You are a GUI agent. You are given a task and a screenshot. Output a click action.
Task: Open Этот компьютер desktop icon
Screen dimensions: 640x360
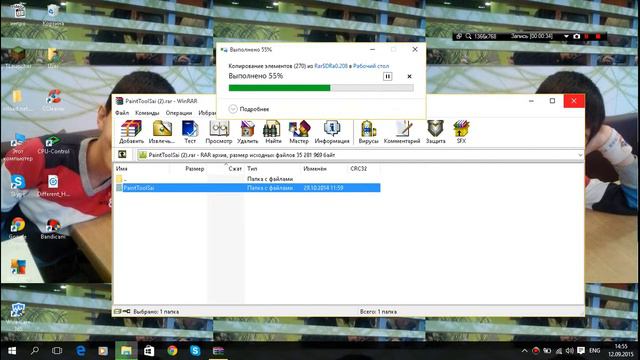18,147
